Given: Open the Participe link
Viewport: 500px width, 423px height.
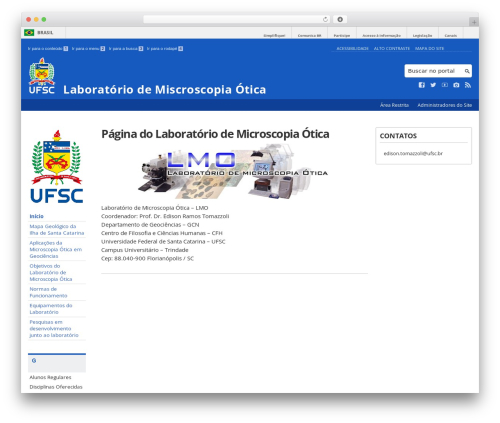Looking at the screenshot, I should (342, 35).
